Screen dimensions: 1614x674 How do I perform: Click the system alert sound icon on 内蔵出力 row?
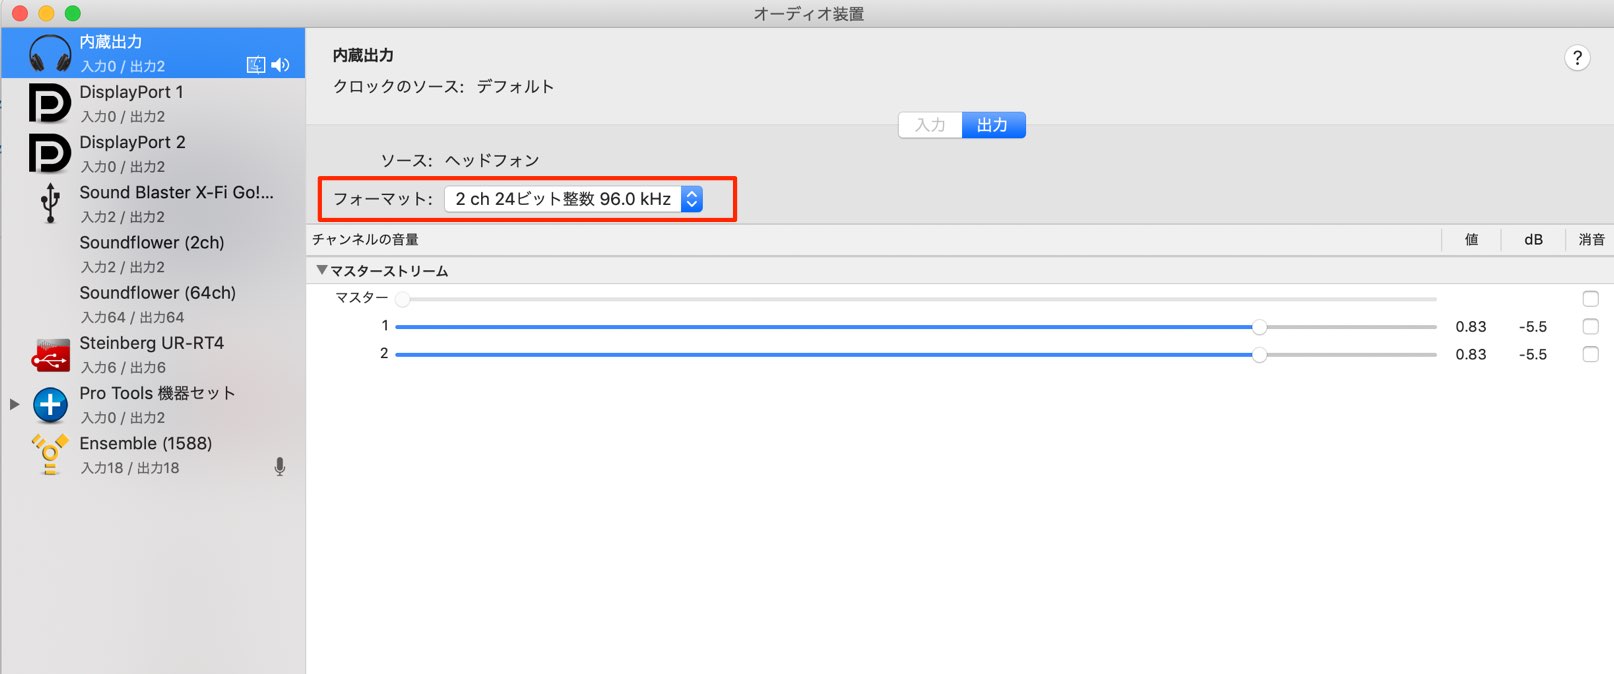coord(256,65)
